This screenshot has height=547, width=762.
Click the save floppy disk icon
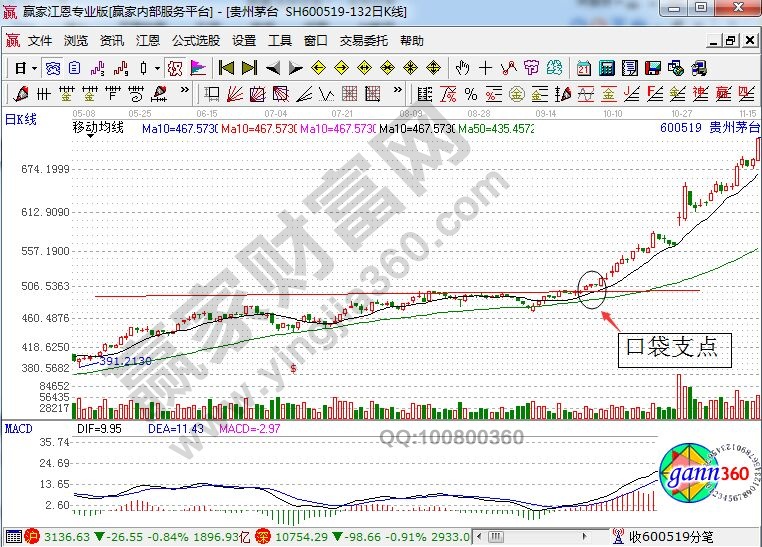(x=655, y=68)
